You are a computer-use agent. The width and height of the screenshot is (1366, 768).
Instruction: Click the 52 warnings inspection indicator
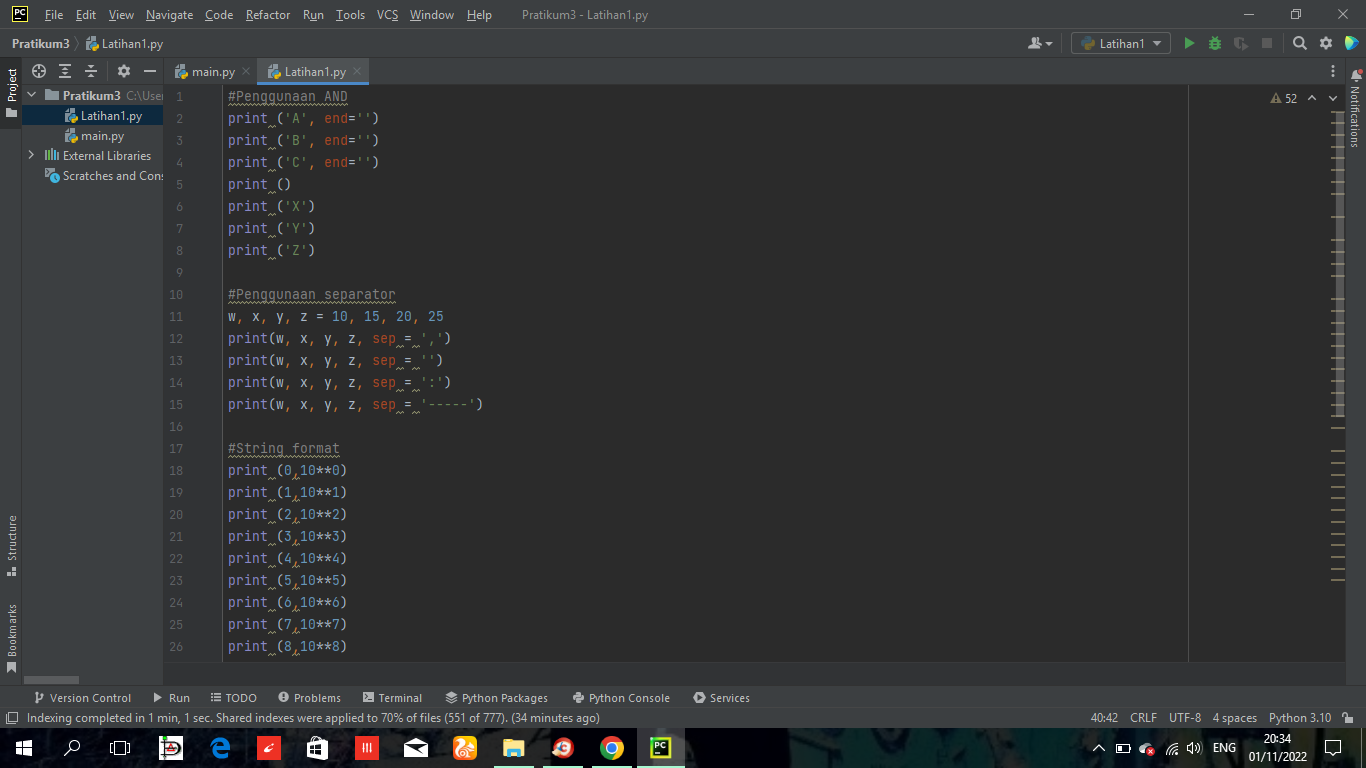(1284, 98)
